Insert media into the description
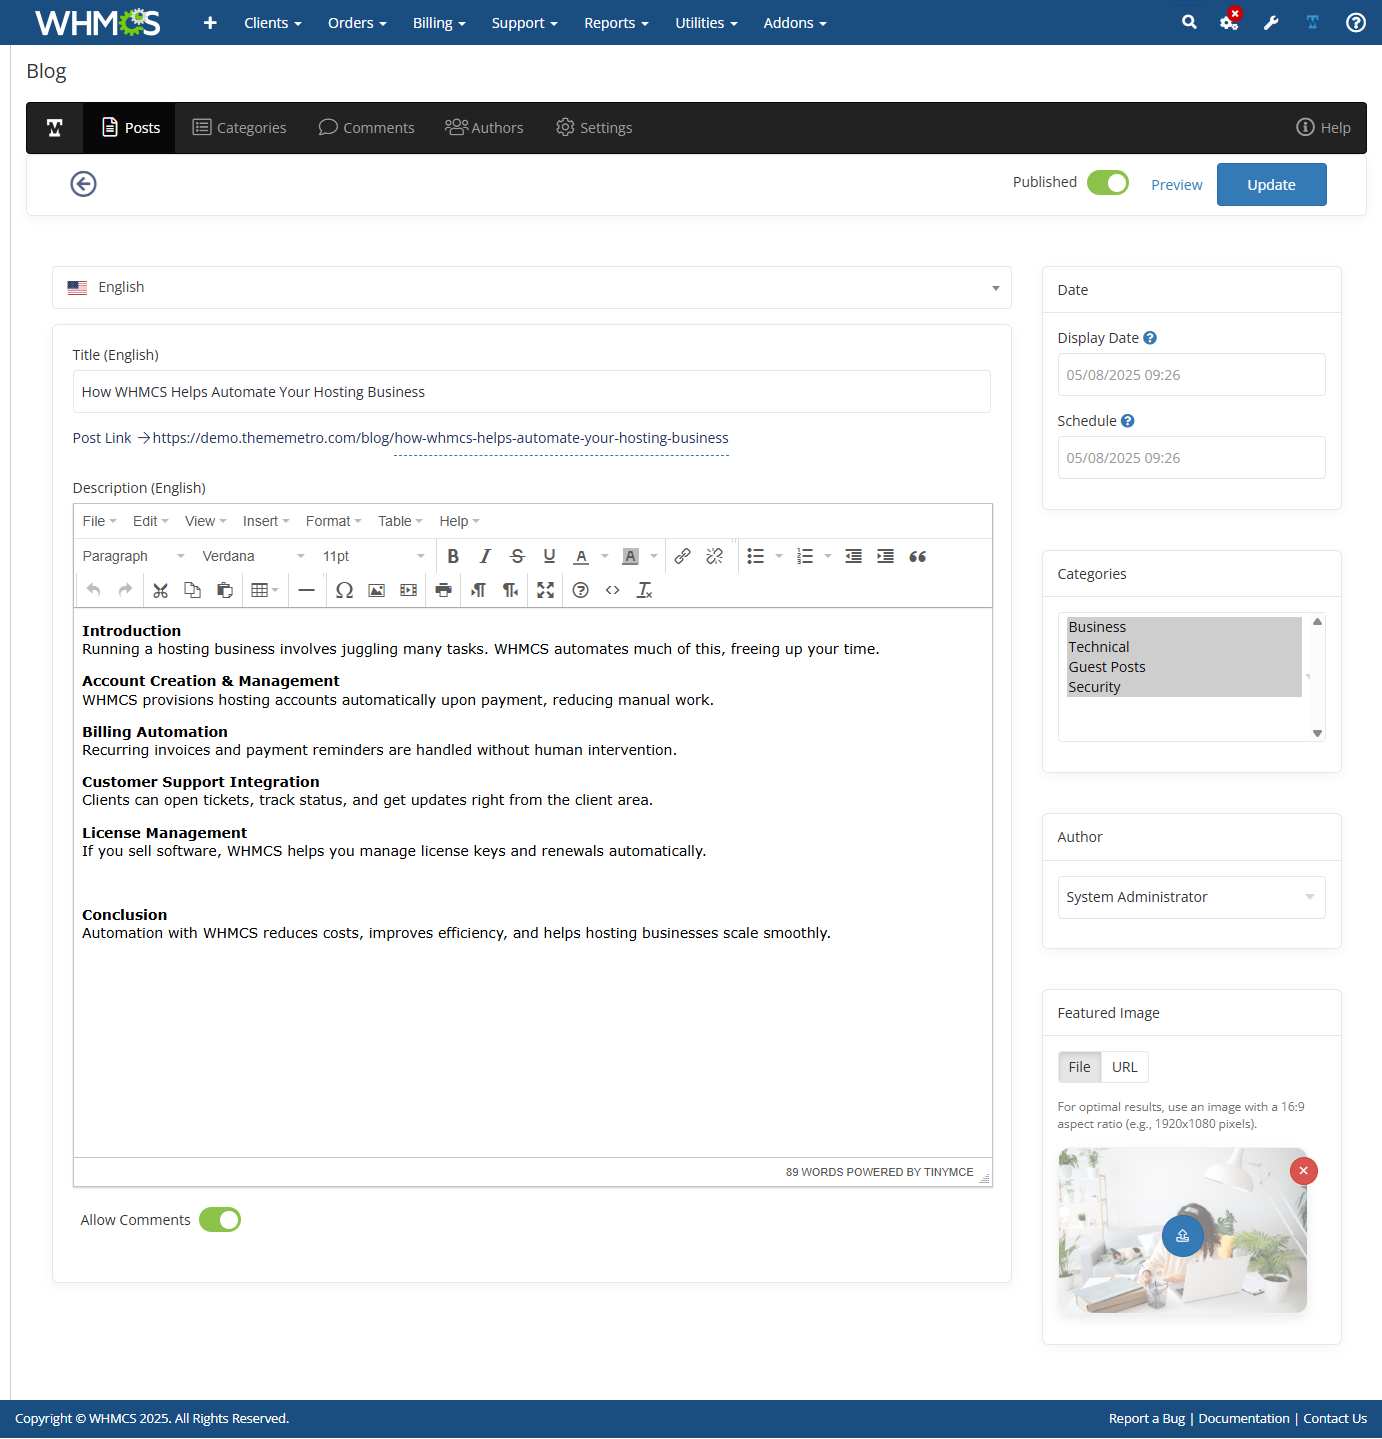This screenshot has width=1382, height=1439. [x=408, y=590]
